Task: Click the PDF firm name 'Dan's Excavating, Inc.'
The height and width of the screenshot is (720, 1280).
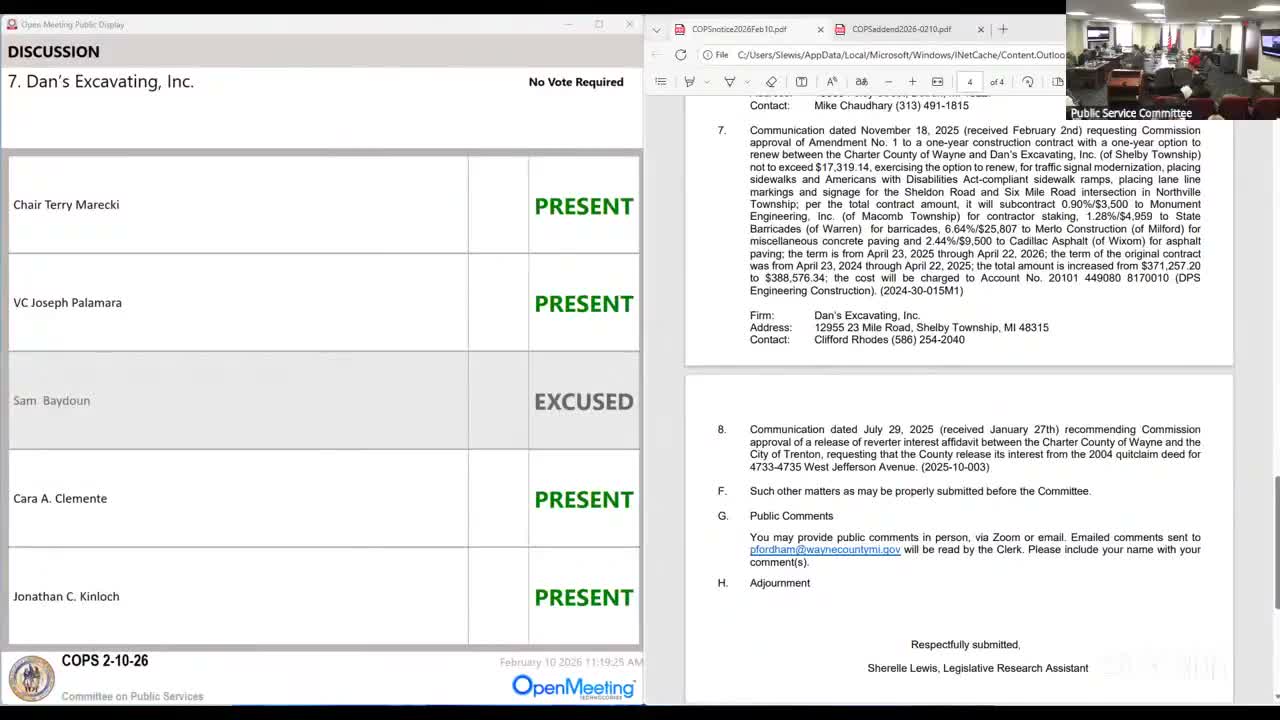Action: [x=867, y=316]
